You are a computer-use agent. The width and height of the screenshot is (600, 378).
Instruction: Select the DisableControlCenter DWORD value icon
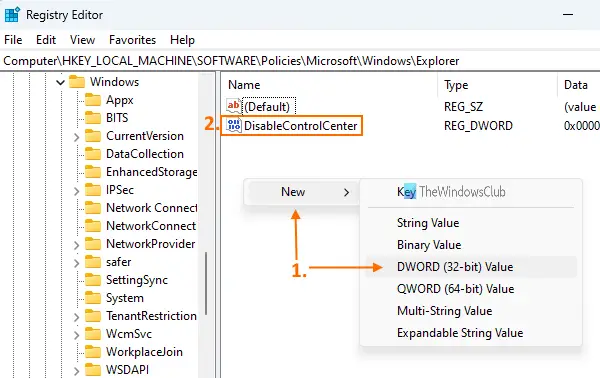233,125
